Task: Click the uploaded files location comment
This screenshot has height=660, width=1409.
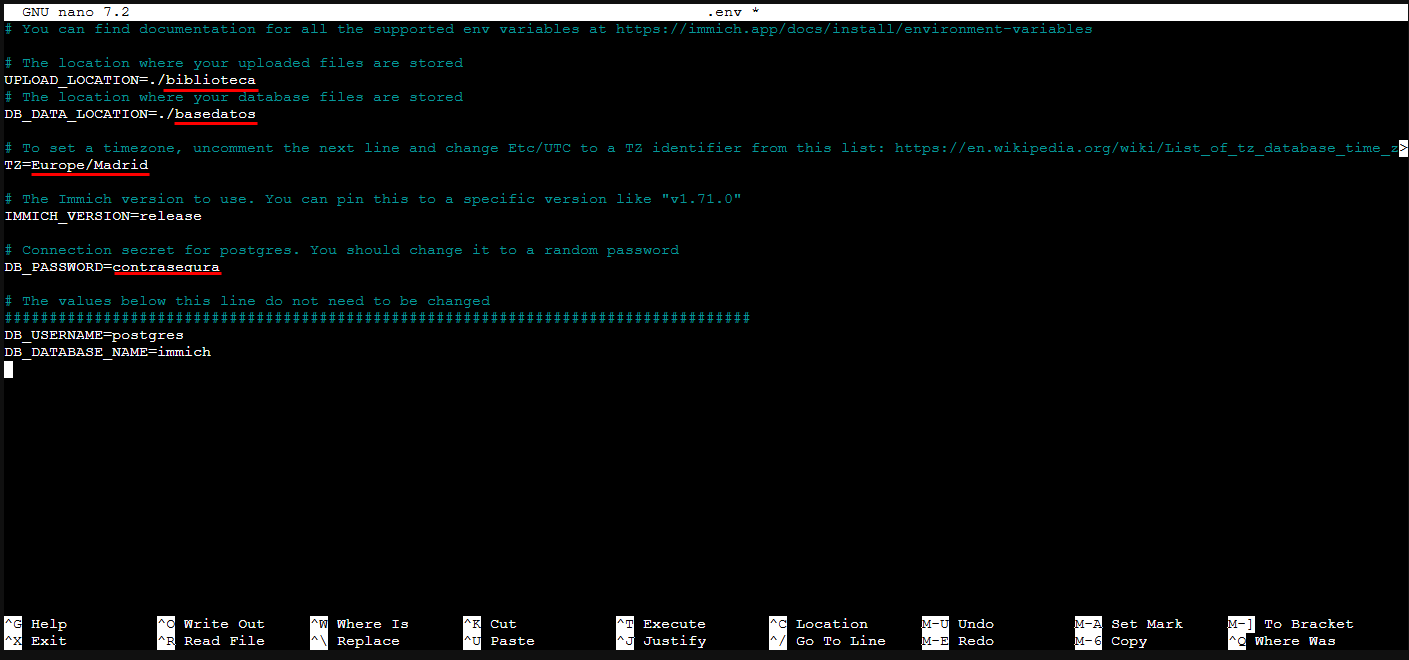Action: [233, 63]
